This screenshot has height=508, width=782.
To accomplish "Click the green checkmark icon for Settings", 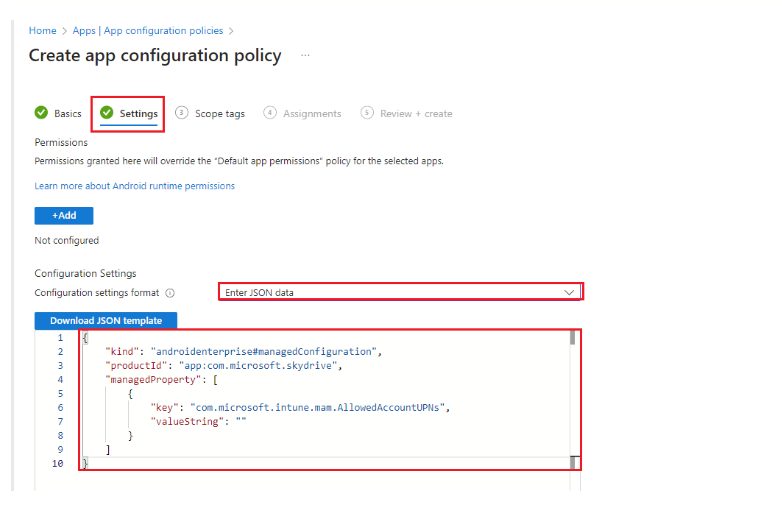I will tap(107, 113).
